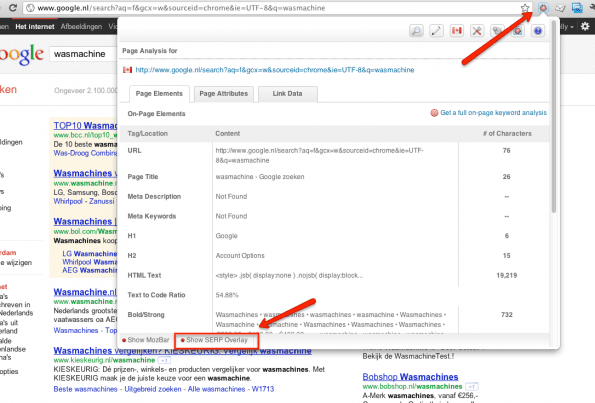595x403 pixels.
Task: Click the Google search box containing wasmachine
Action: tap(83, 54)
